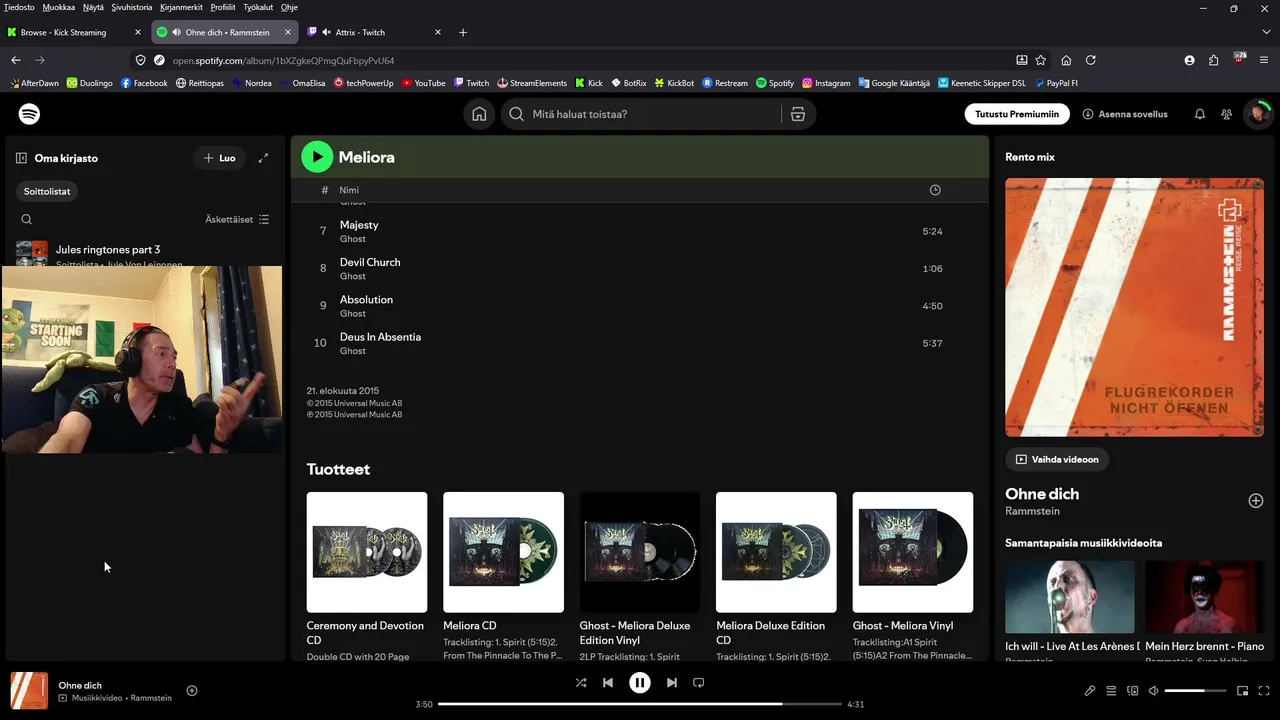Adjust the volume slider
Screen dimensions: 1280x720
pos(1195,691)
